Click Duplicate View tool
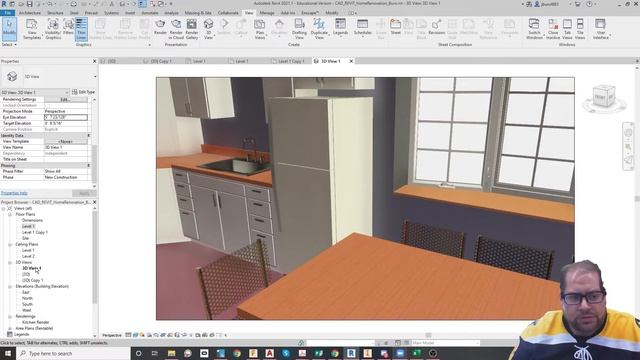The image size is (640, 360). pyautogui.click(x=319, y=29)
